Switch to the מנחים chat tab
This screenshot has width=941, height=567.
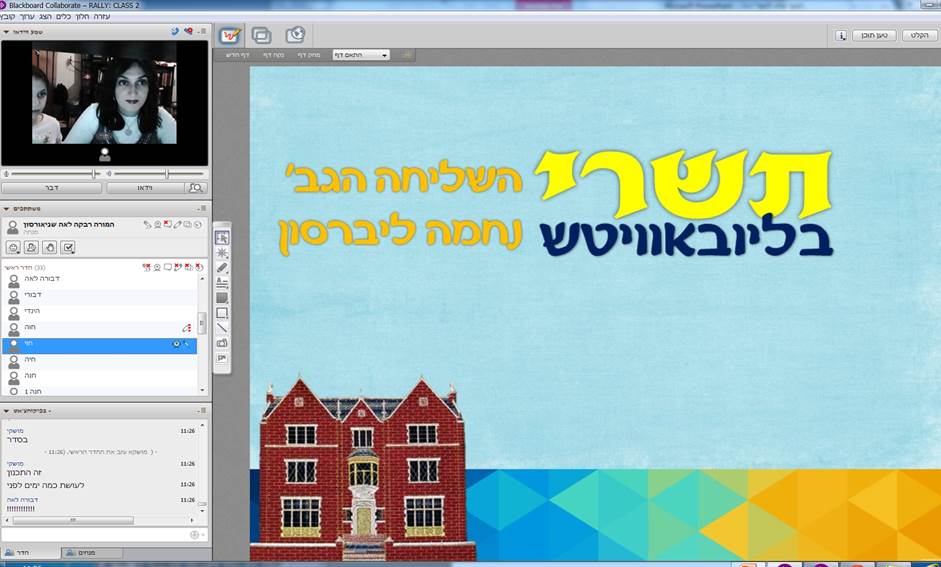tap(93, 552)
